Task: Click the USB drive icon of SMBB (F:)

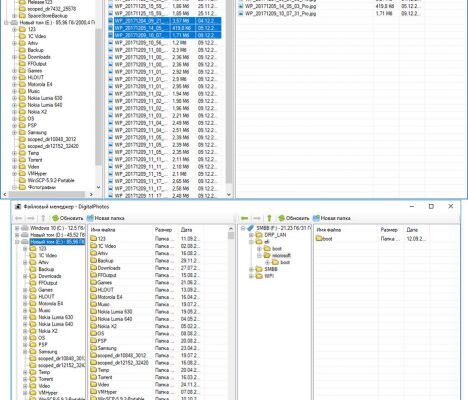Action: pos(251,228)
